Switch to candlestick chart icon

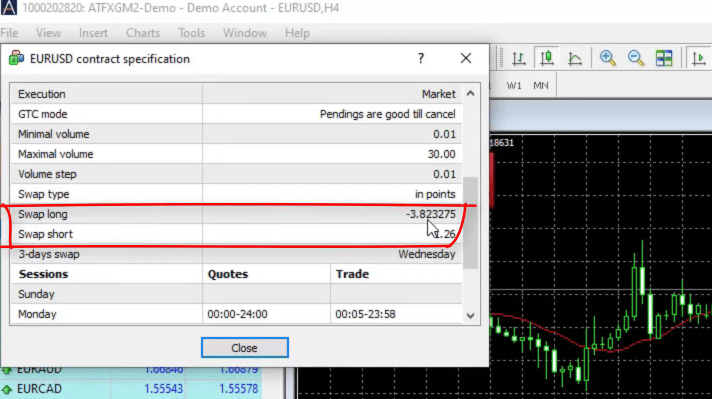[547, 58]
